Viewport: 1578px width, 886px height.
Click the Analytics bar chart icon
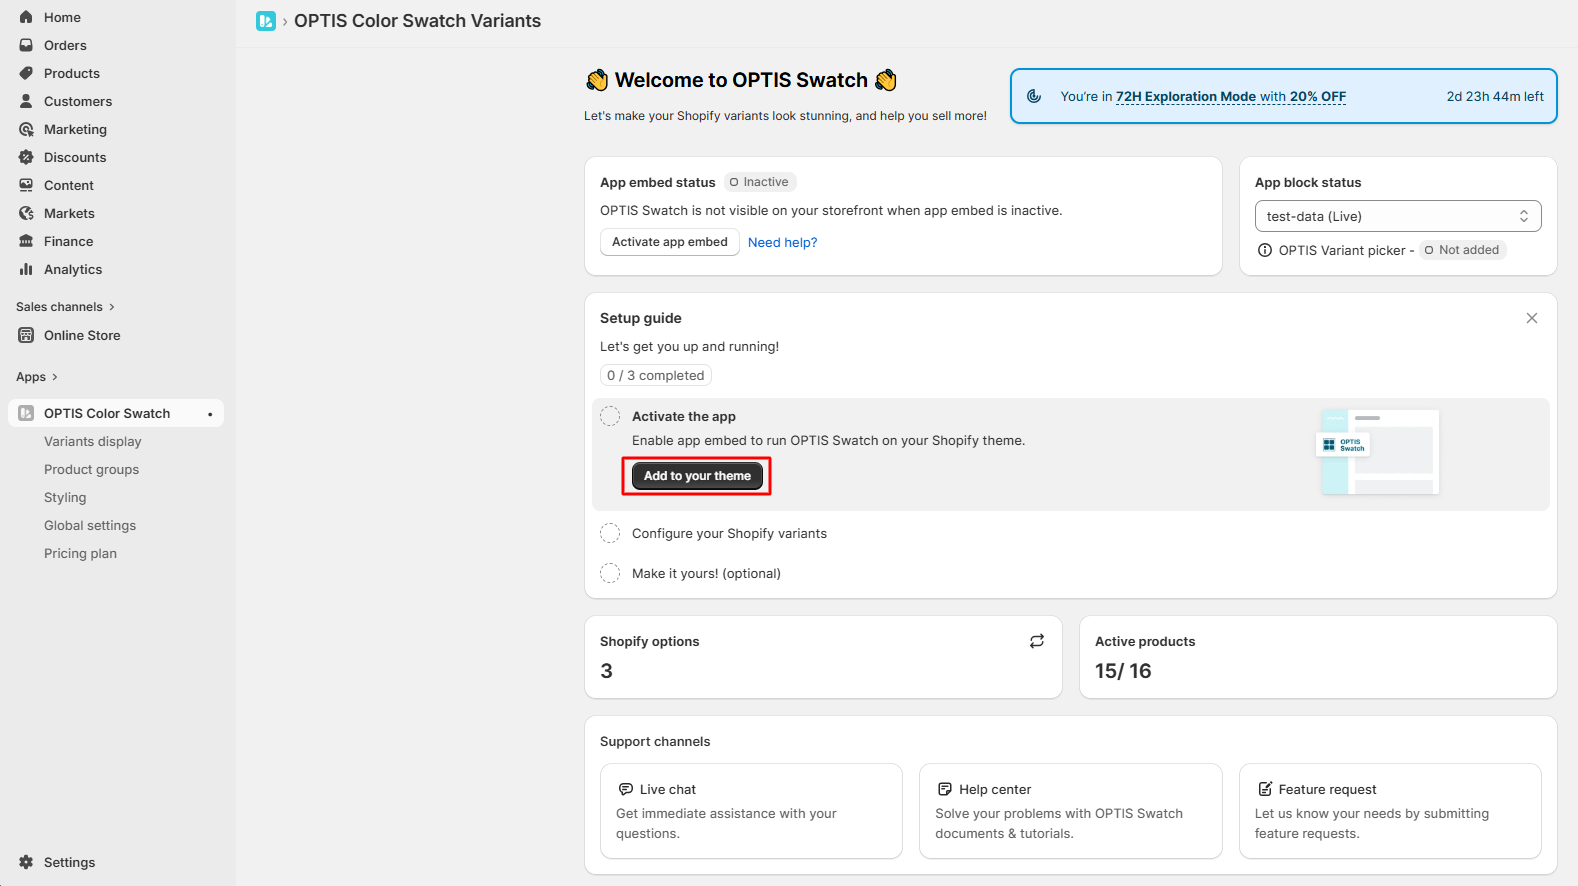pos(26,269)
